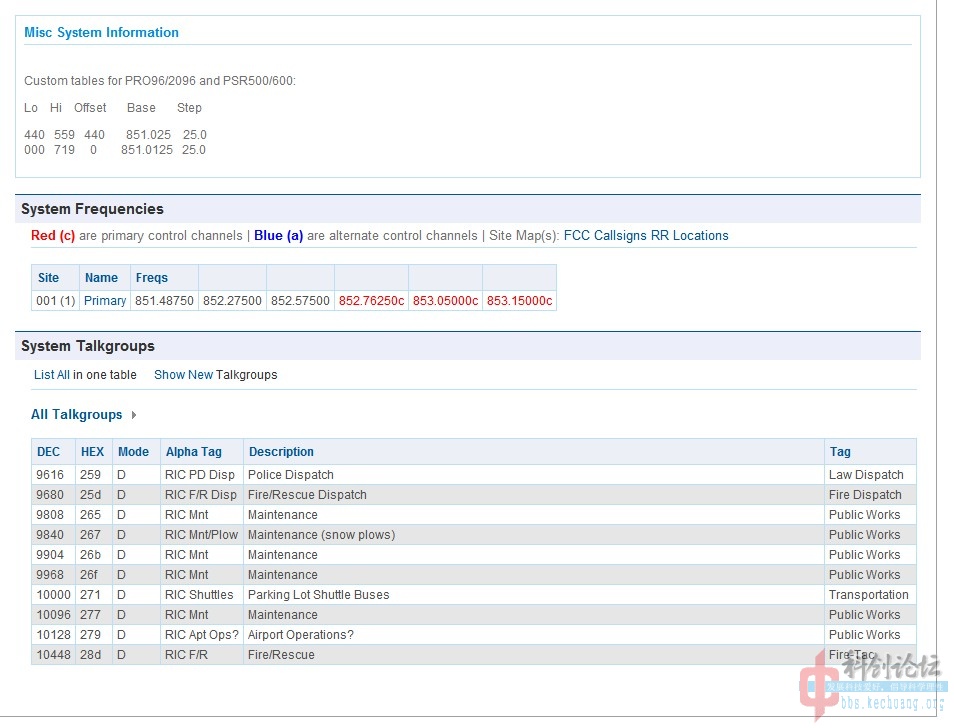This screenshot has width=954, height=728.
Task: Click the System Frequencies section heading
Action: tap(92, 209)
